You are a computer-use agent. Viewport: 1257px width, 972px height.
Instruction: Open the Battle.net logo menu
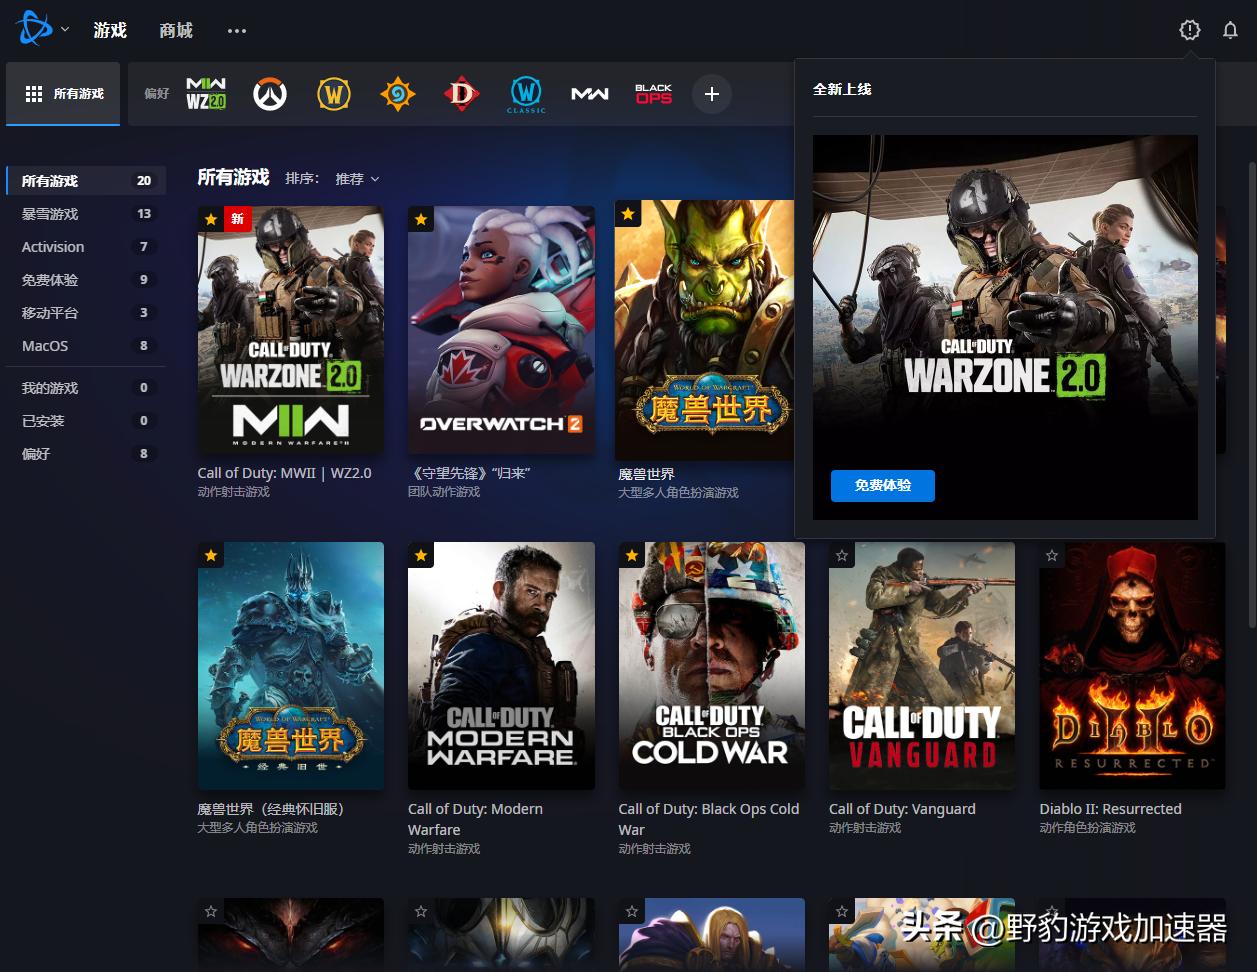[x=34, y=29]
